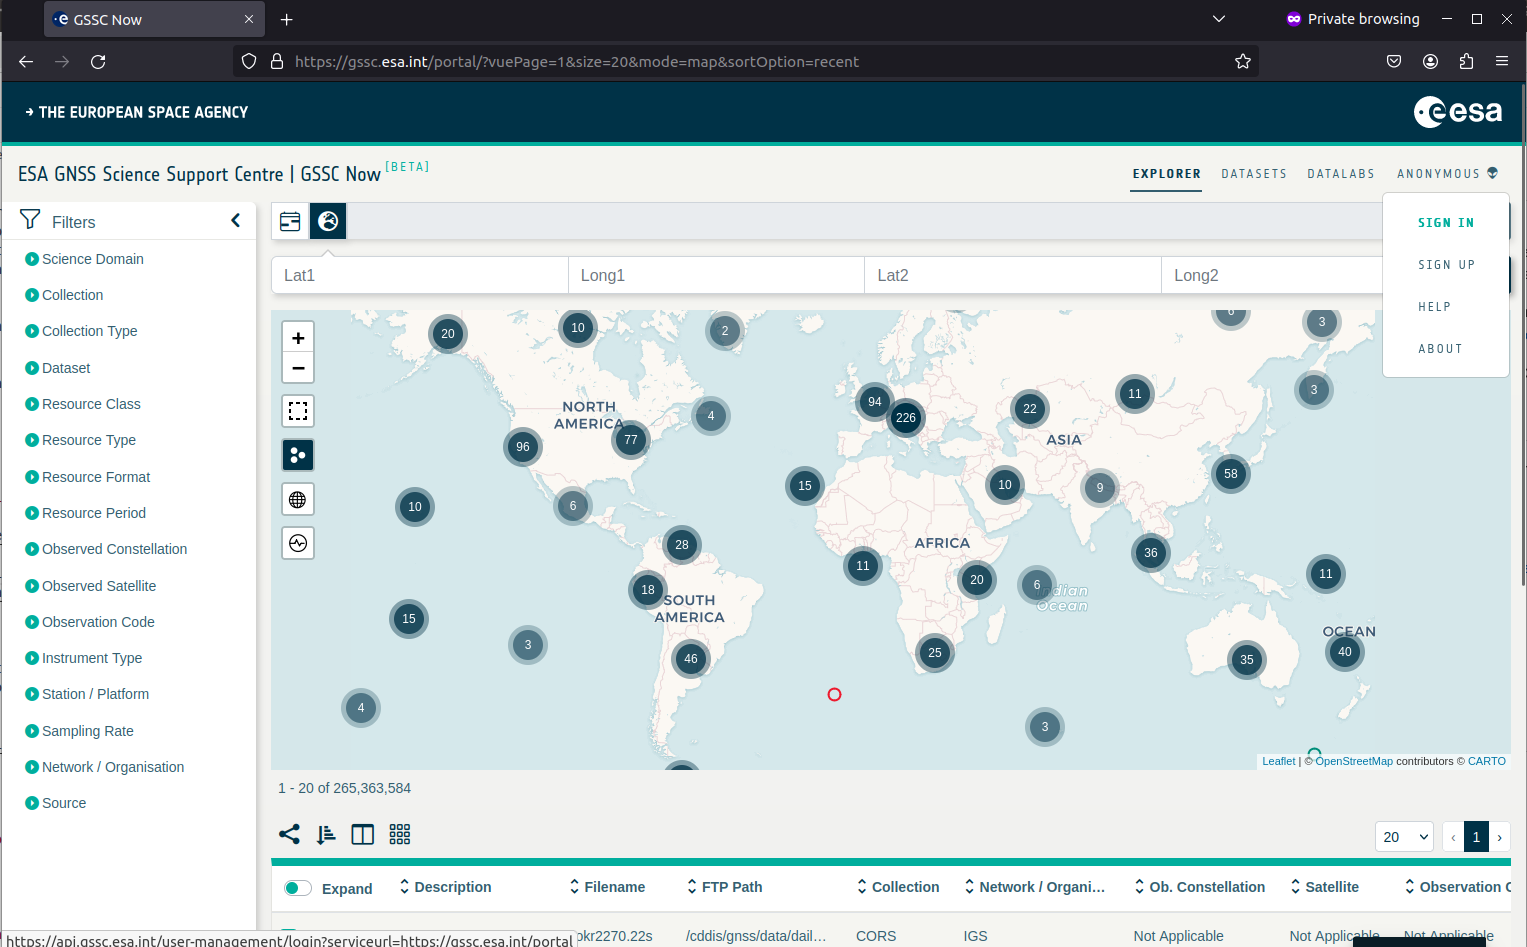Image resolution: width=1527 pixels, height=947 pixels.
Task: Zoom out on the map
Action: click(298, 368)
